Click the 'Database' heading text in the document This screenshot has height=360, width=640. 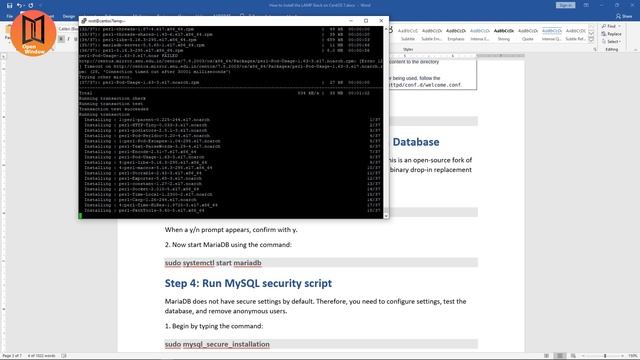[416, 142]
